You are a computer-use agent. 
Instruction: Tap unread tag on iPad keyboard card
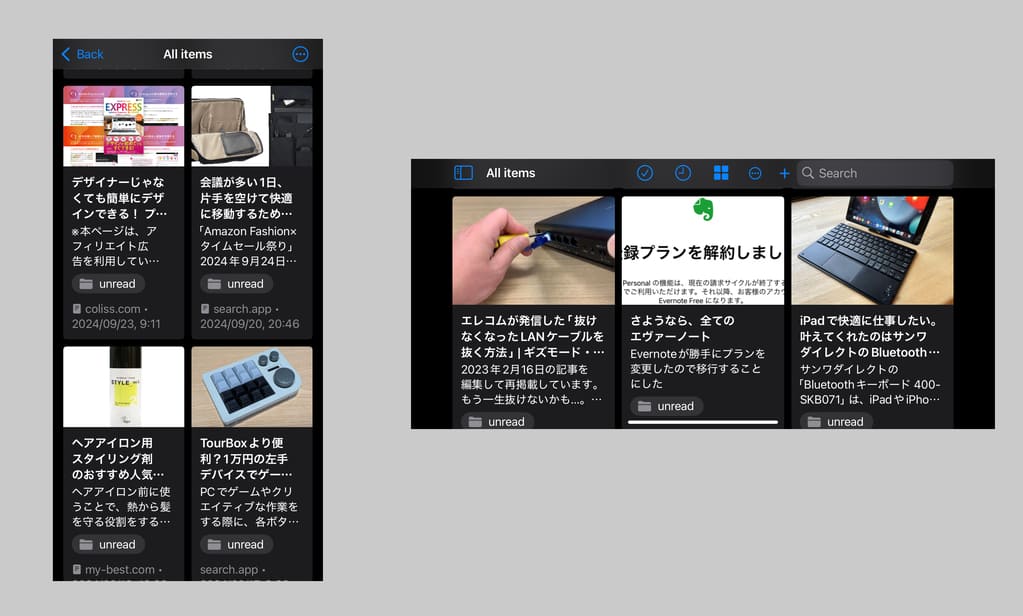coord(836,422)
